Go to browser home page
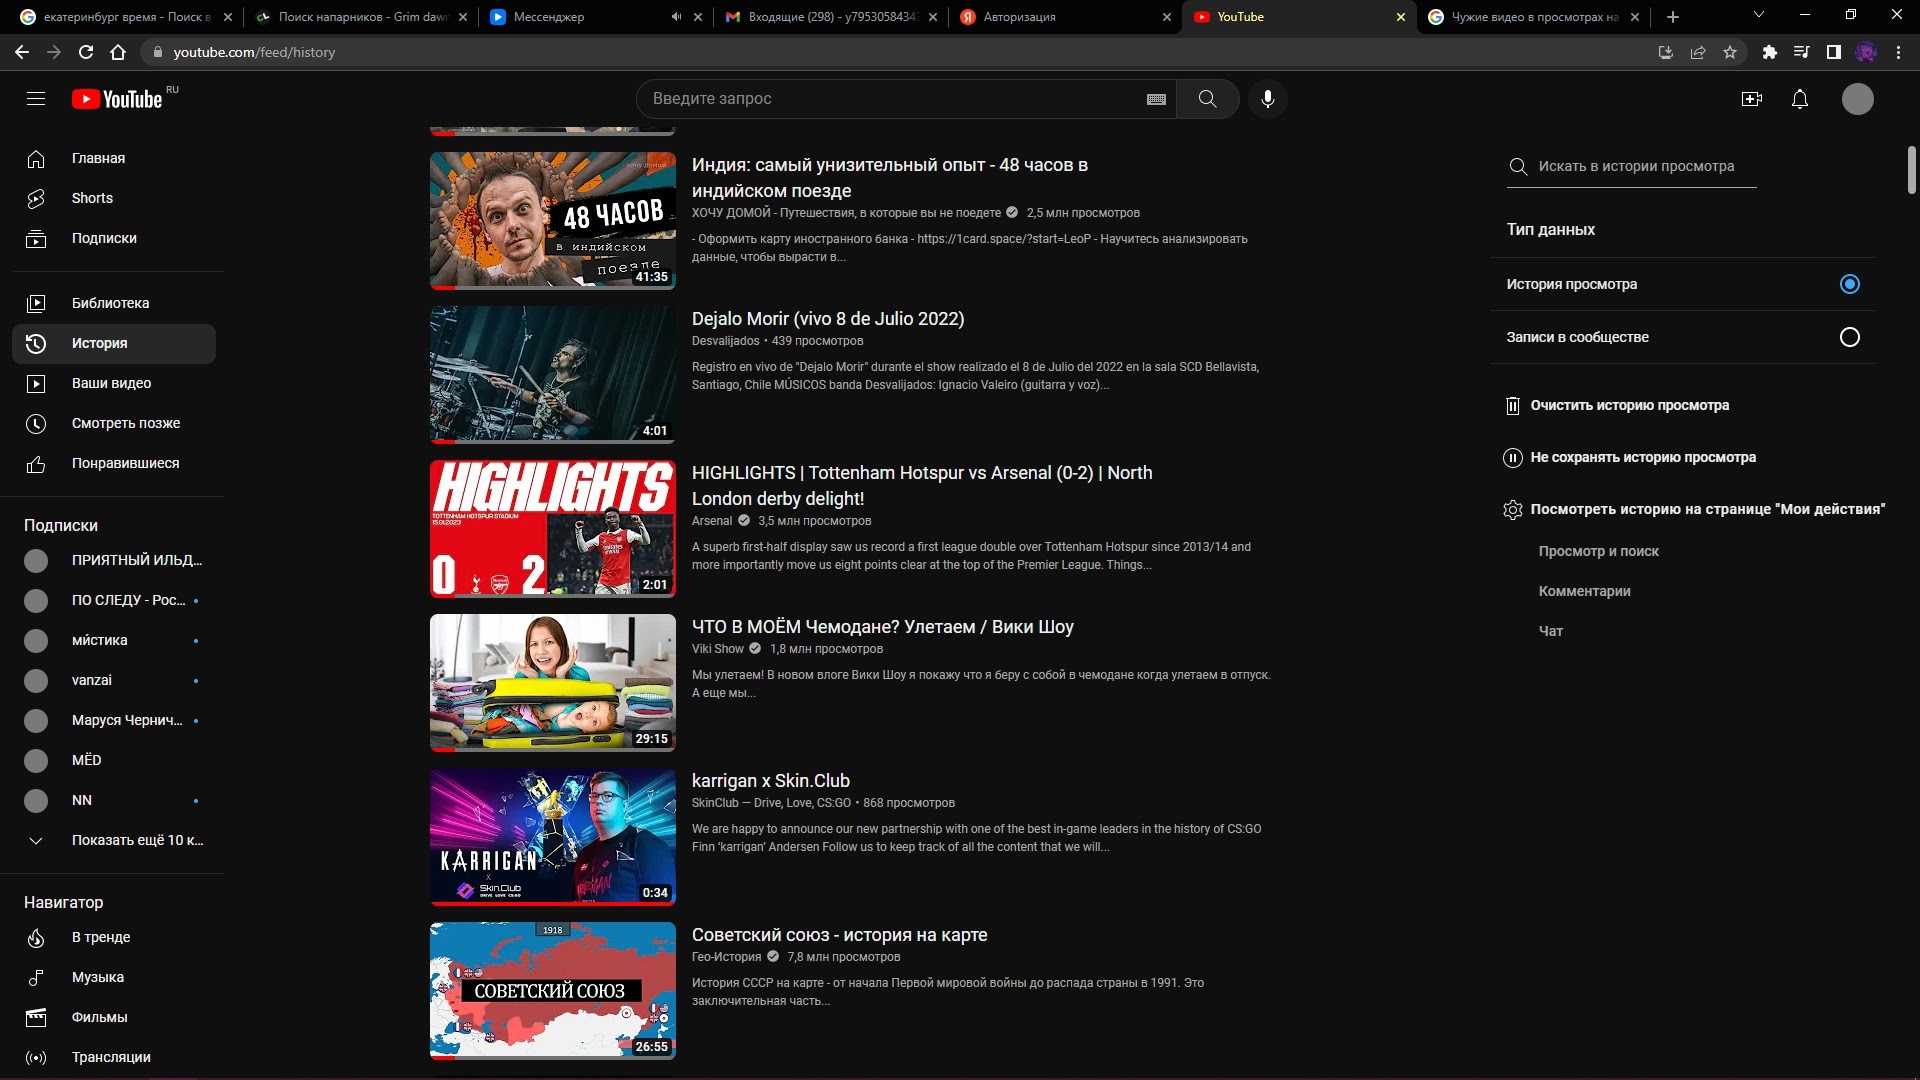The width and height of the screenshot is (1920, 1080). click(x=118, y=52)
